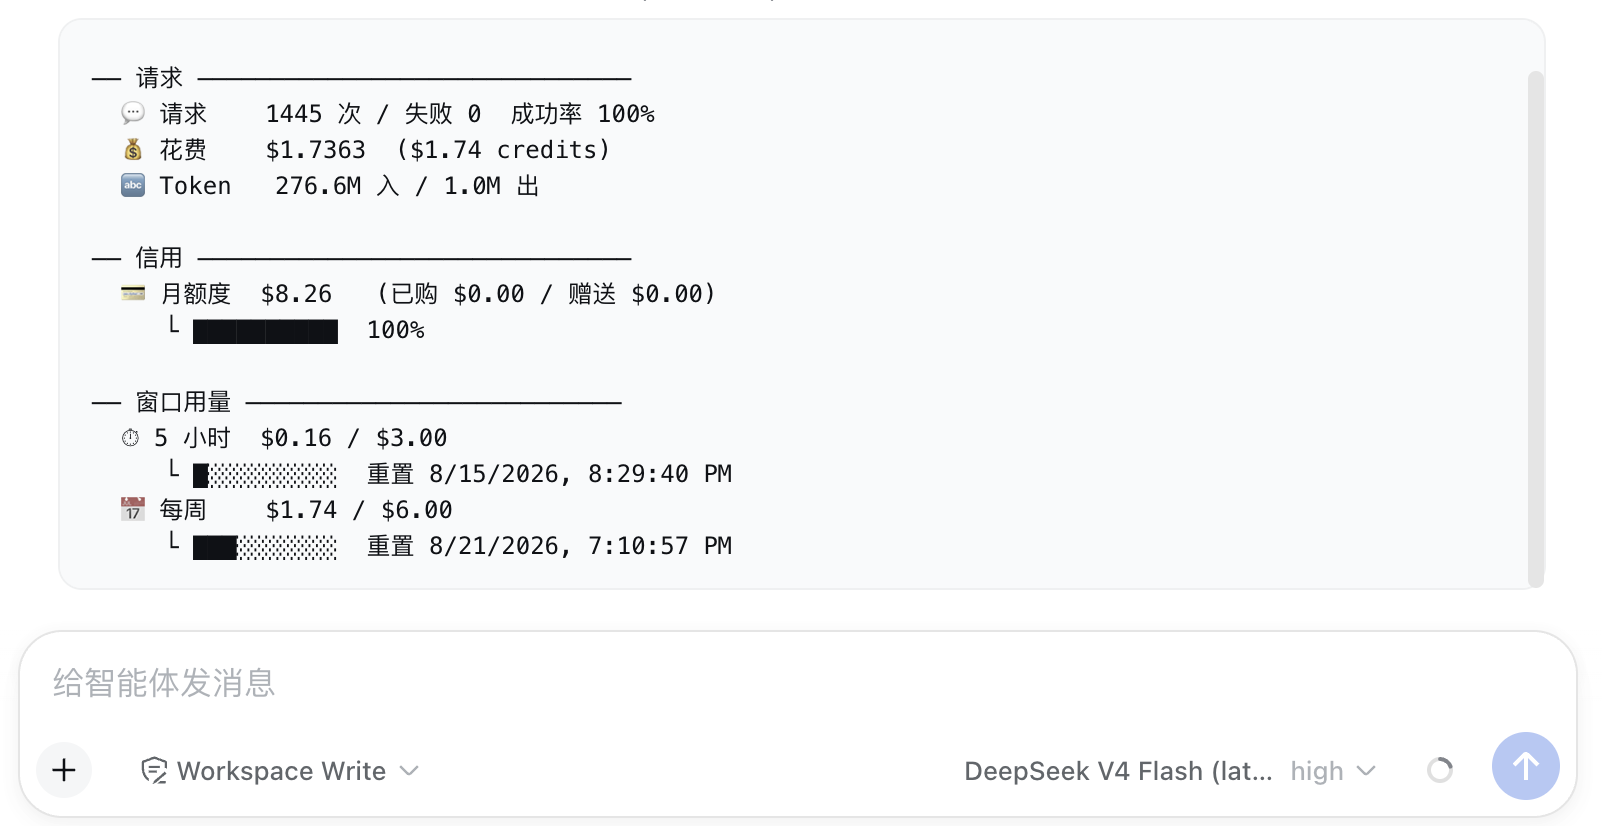The height and width of the screenshot is (826, 1602).
Task: Click the loading spinner indicator
Action: point(1440,770)
